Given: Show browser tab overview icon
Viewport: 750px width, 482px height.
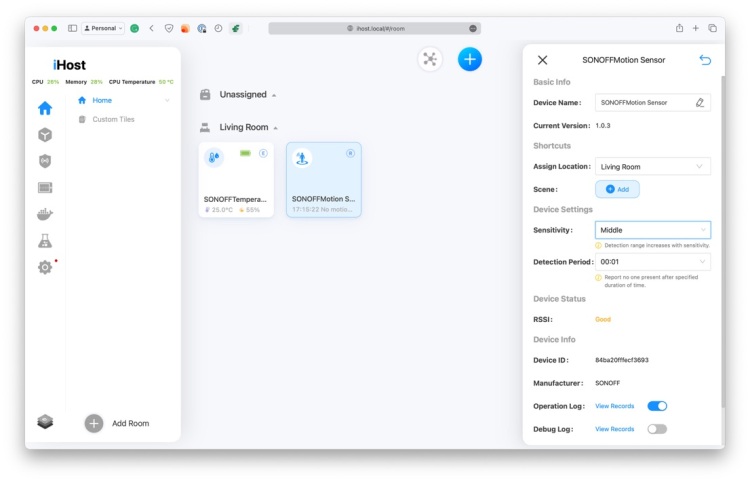Looking at the screenshot, I should 712,28.
